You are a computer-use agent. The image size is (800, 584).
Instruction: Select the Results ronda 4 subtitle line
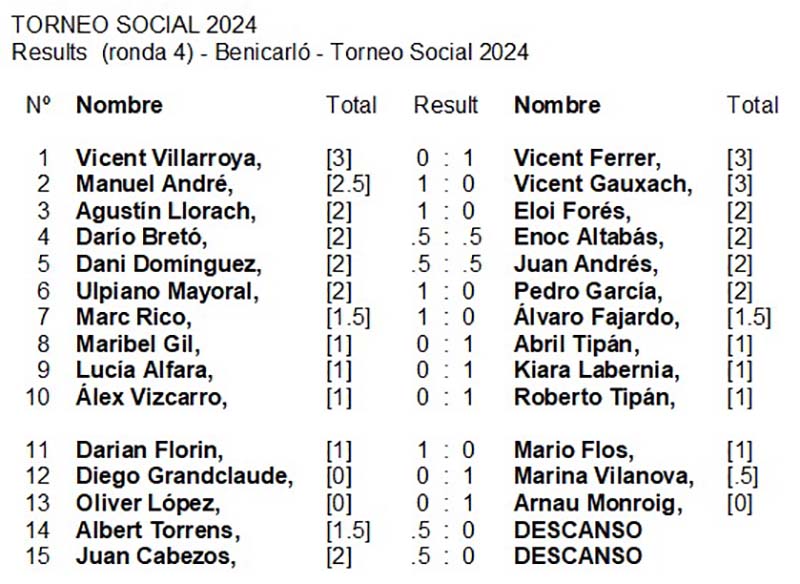click(270, 52)
